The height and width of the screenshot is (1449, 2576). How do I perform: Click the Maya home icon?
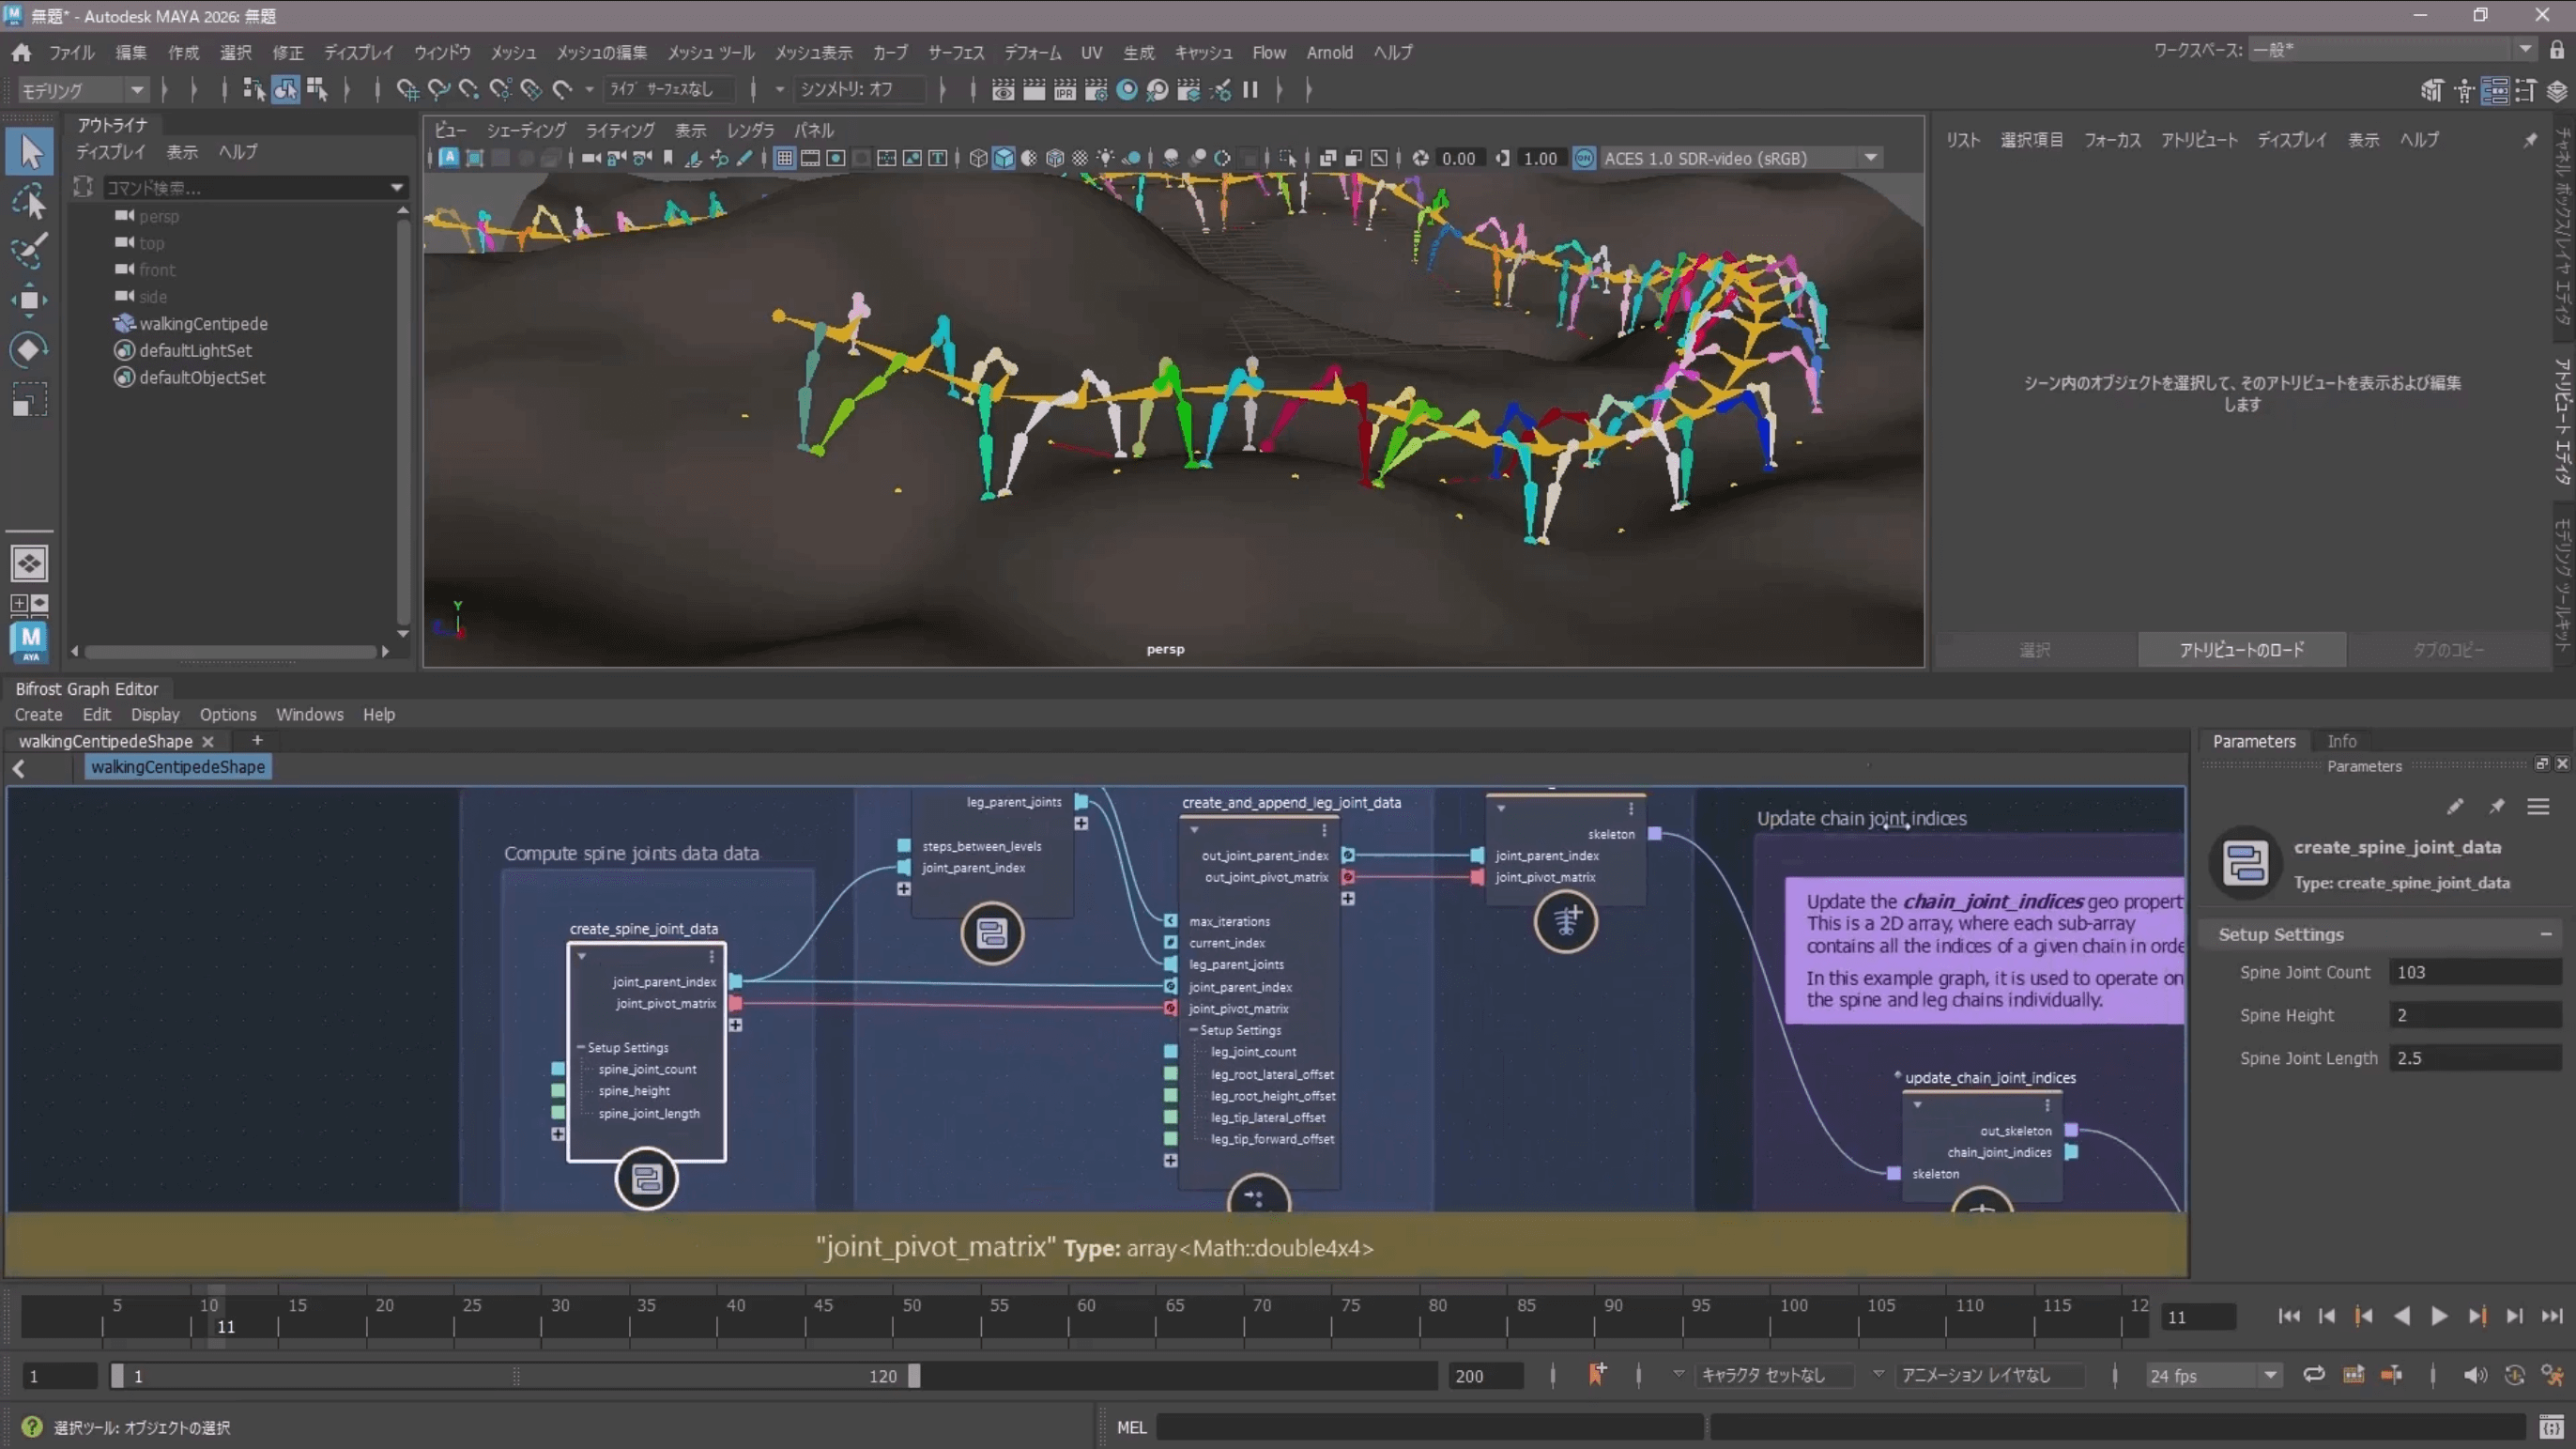[21, 52]
